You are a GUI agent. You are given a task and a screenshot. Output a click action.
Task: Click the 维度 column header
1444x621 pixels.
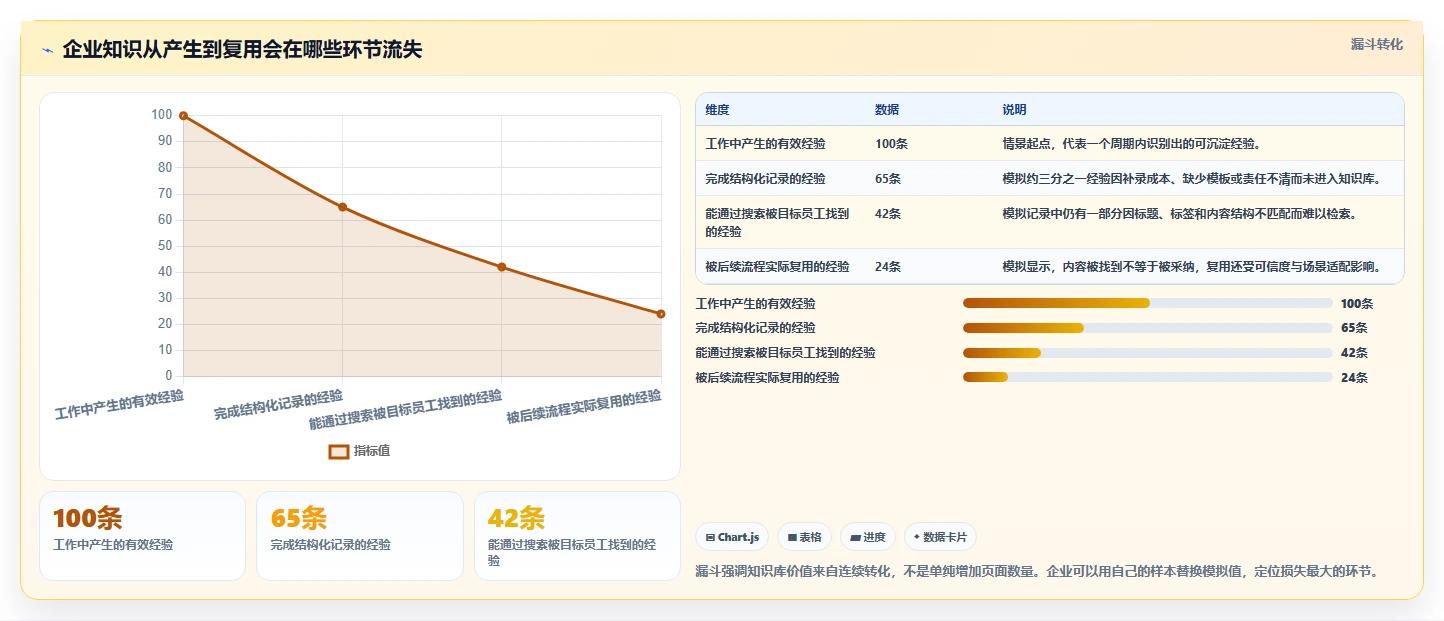click(x=717, y=110)
